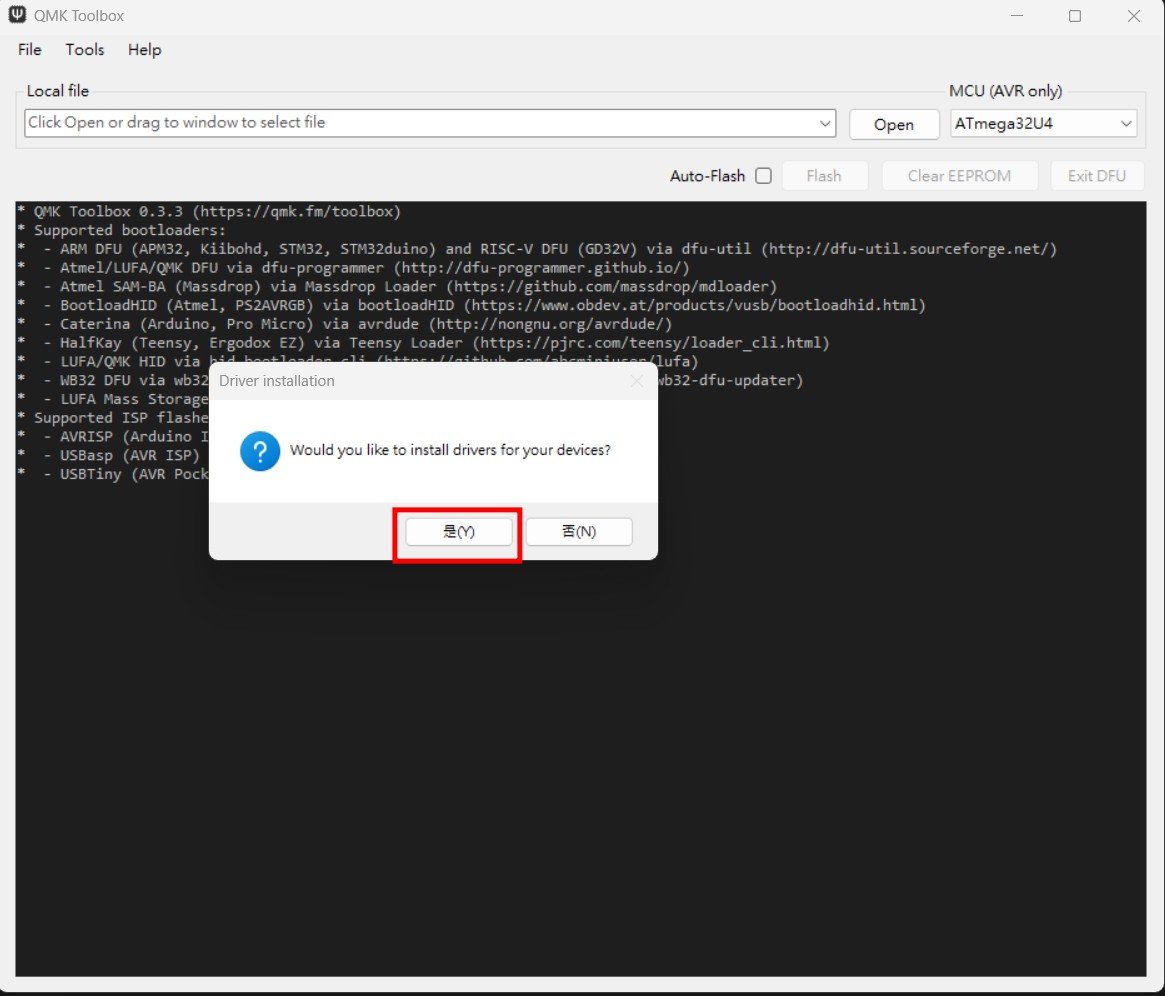Minimize the QMK Toolbox window

click(1017, 16)
